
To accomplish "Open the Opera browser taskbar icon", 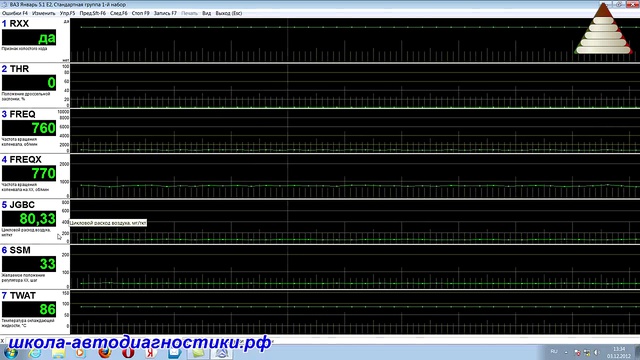I will (128, 353).
